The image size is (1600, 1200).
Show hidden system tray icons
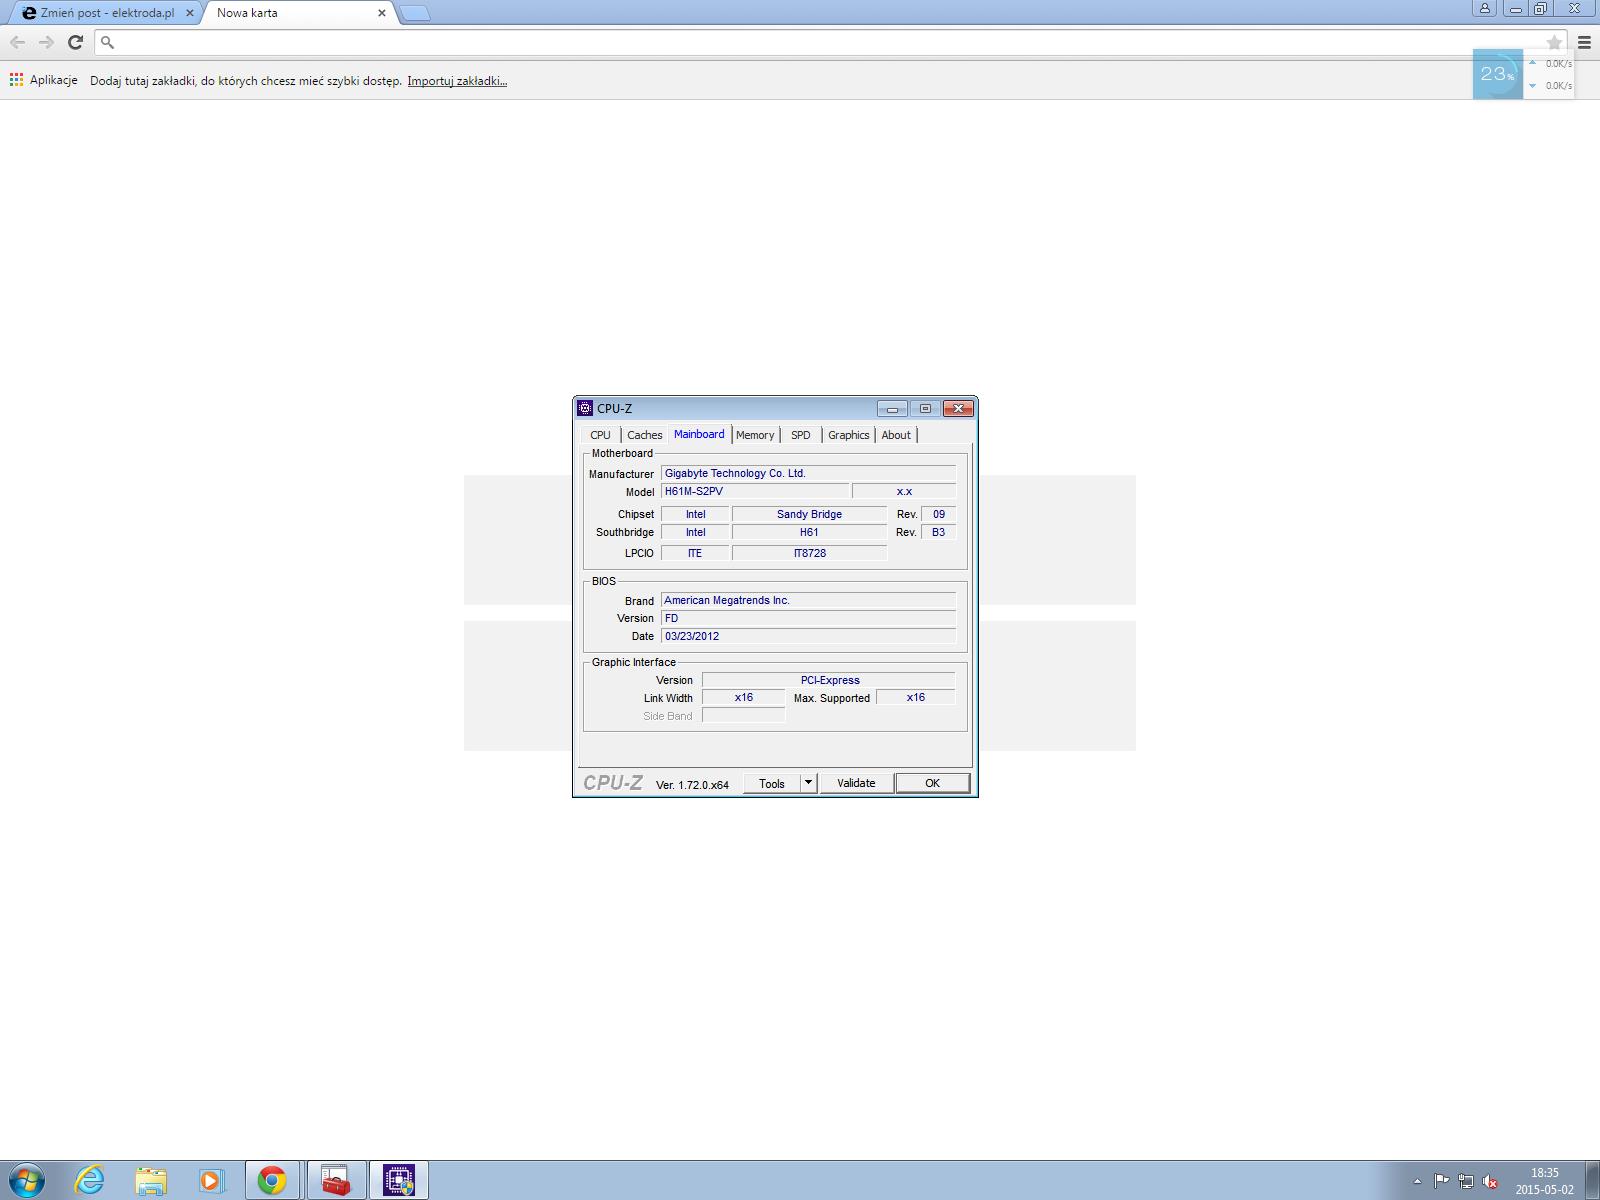click(x=1417, y=1181)
